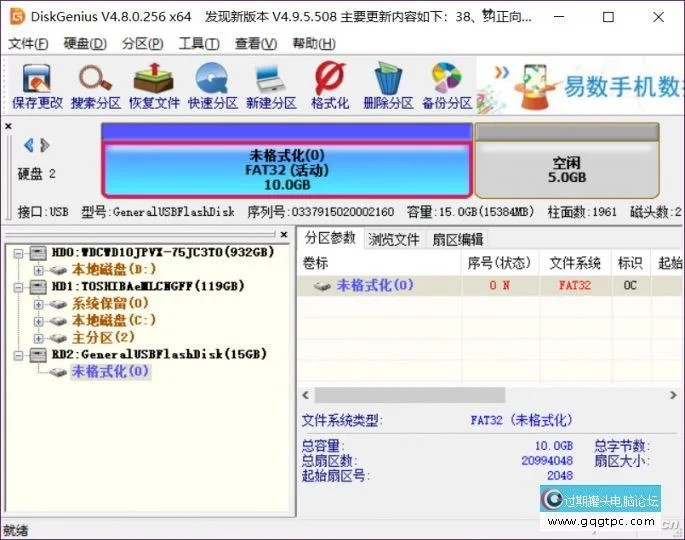Open the 查看(V) menu

point(256,44)
